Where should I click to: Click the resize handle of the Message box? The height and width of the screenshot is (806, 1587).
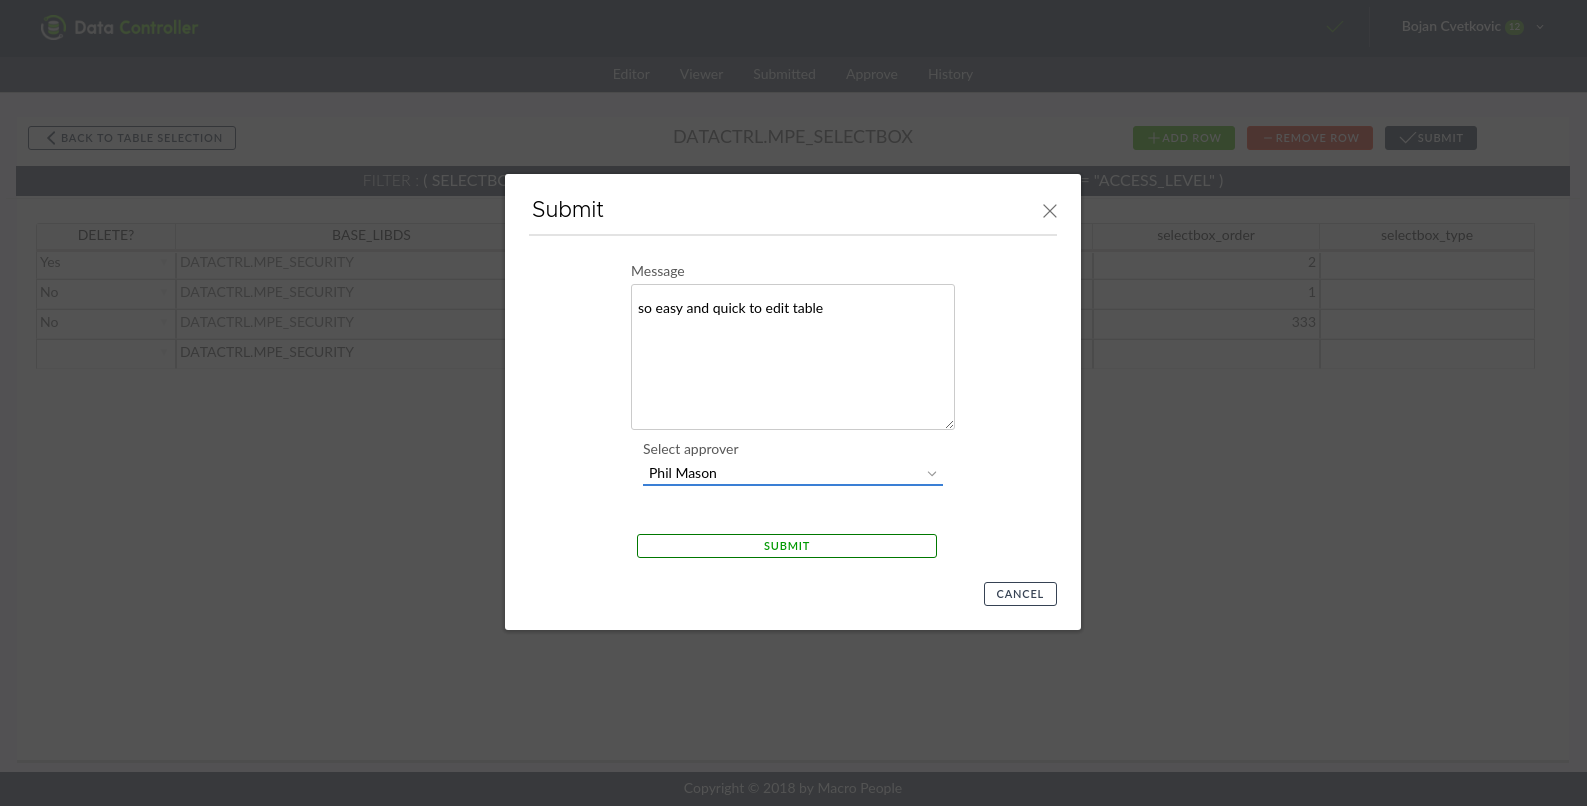point(949,424)
